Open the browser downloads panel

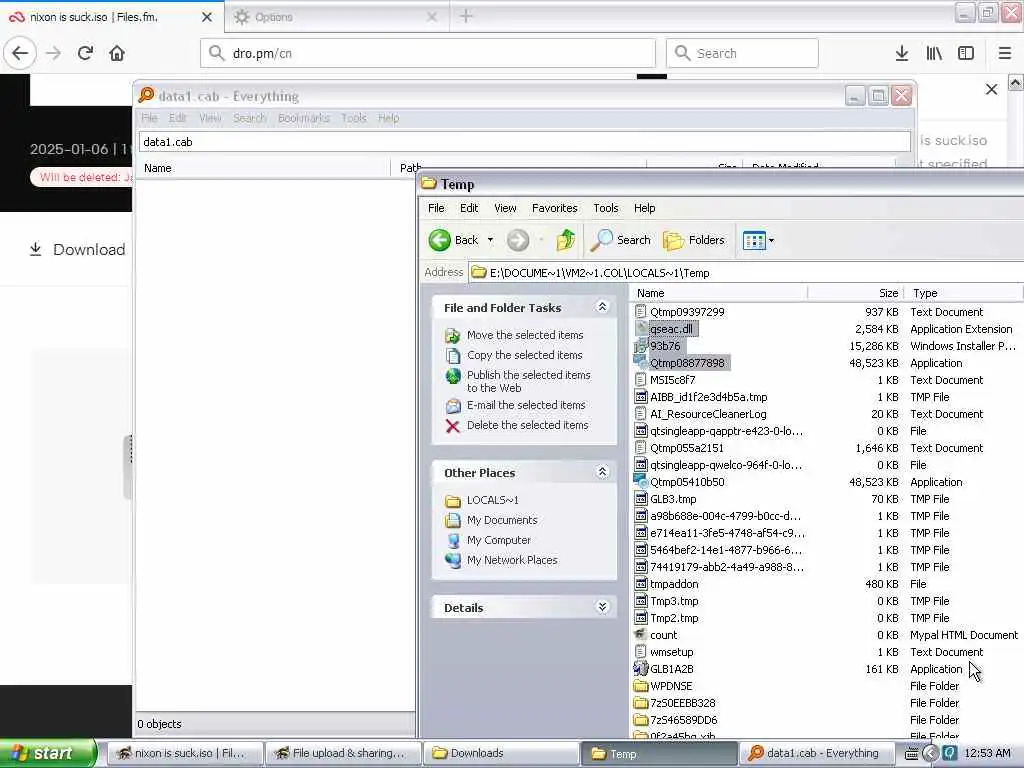pos(902,53)
